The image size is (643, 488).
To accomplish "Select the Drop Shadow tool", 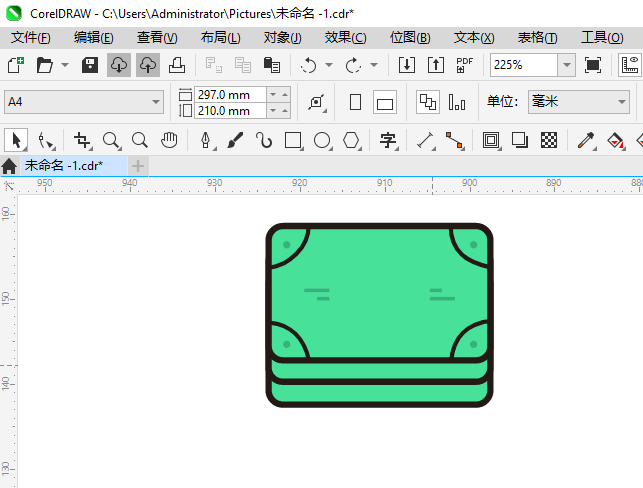I will 520,140.
